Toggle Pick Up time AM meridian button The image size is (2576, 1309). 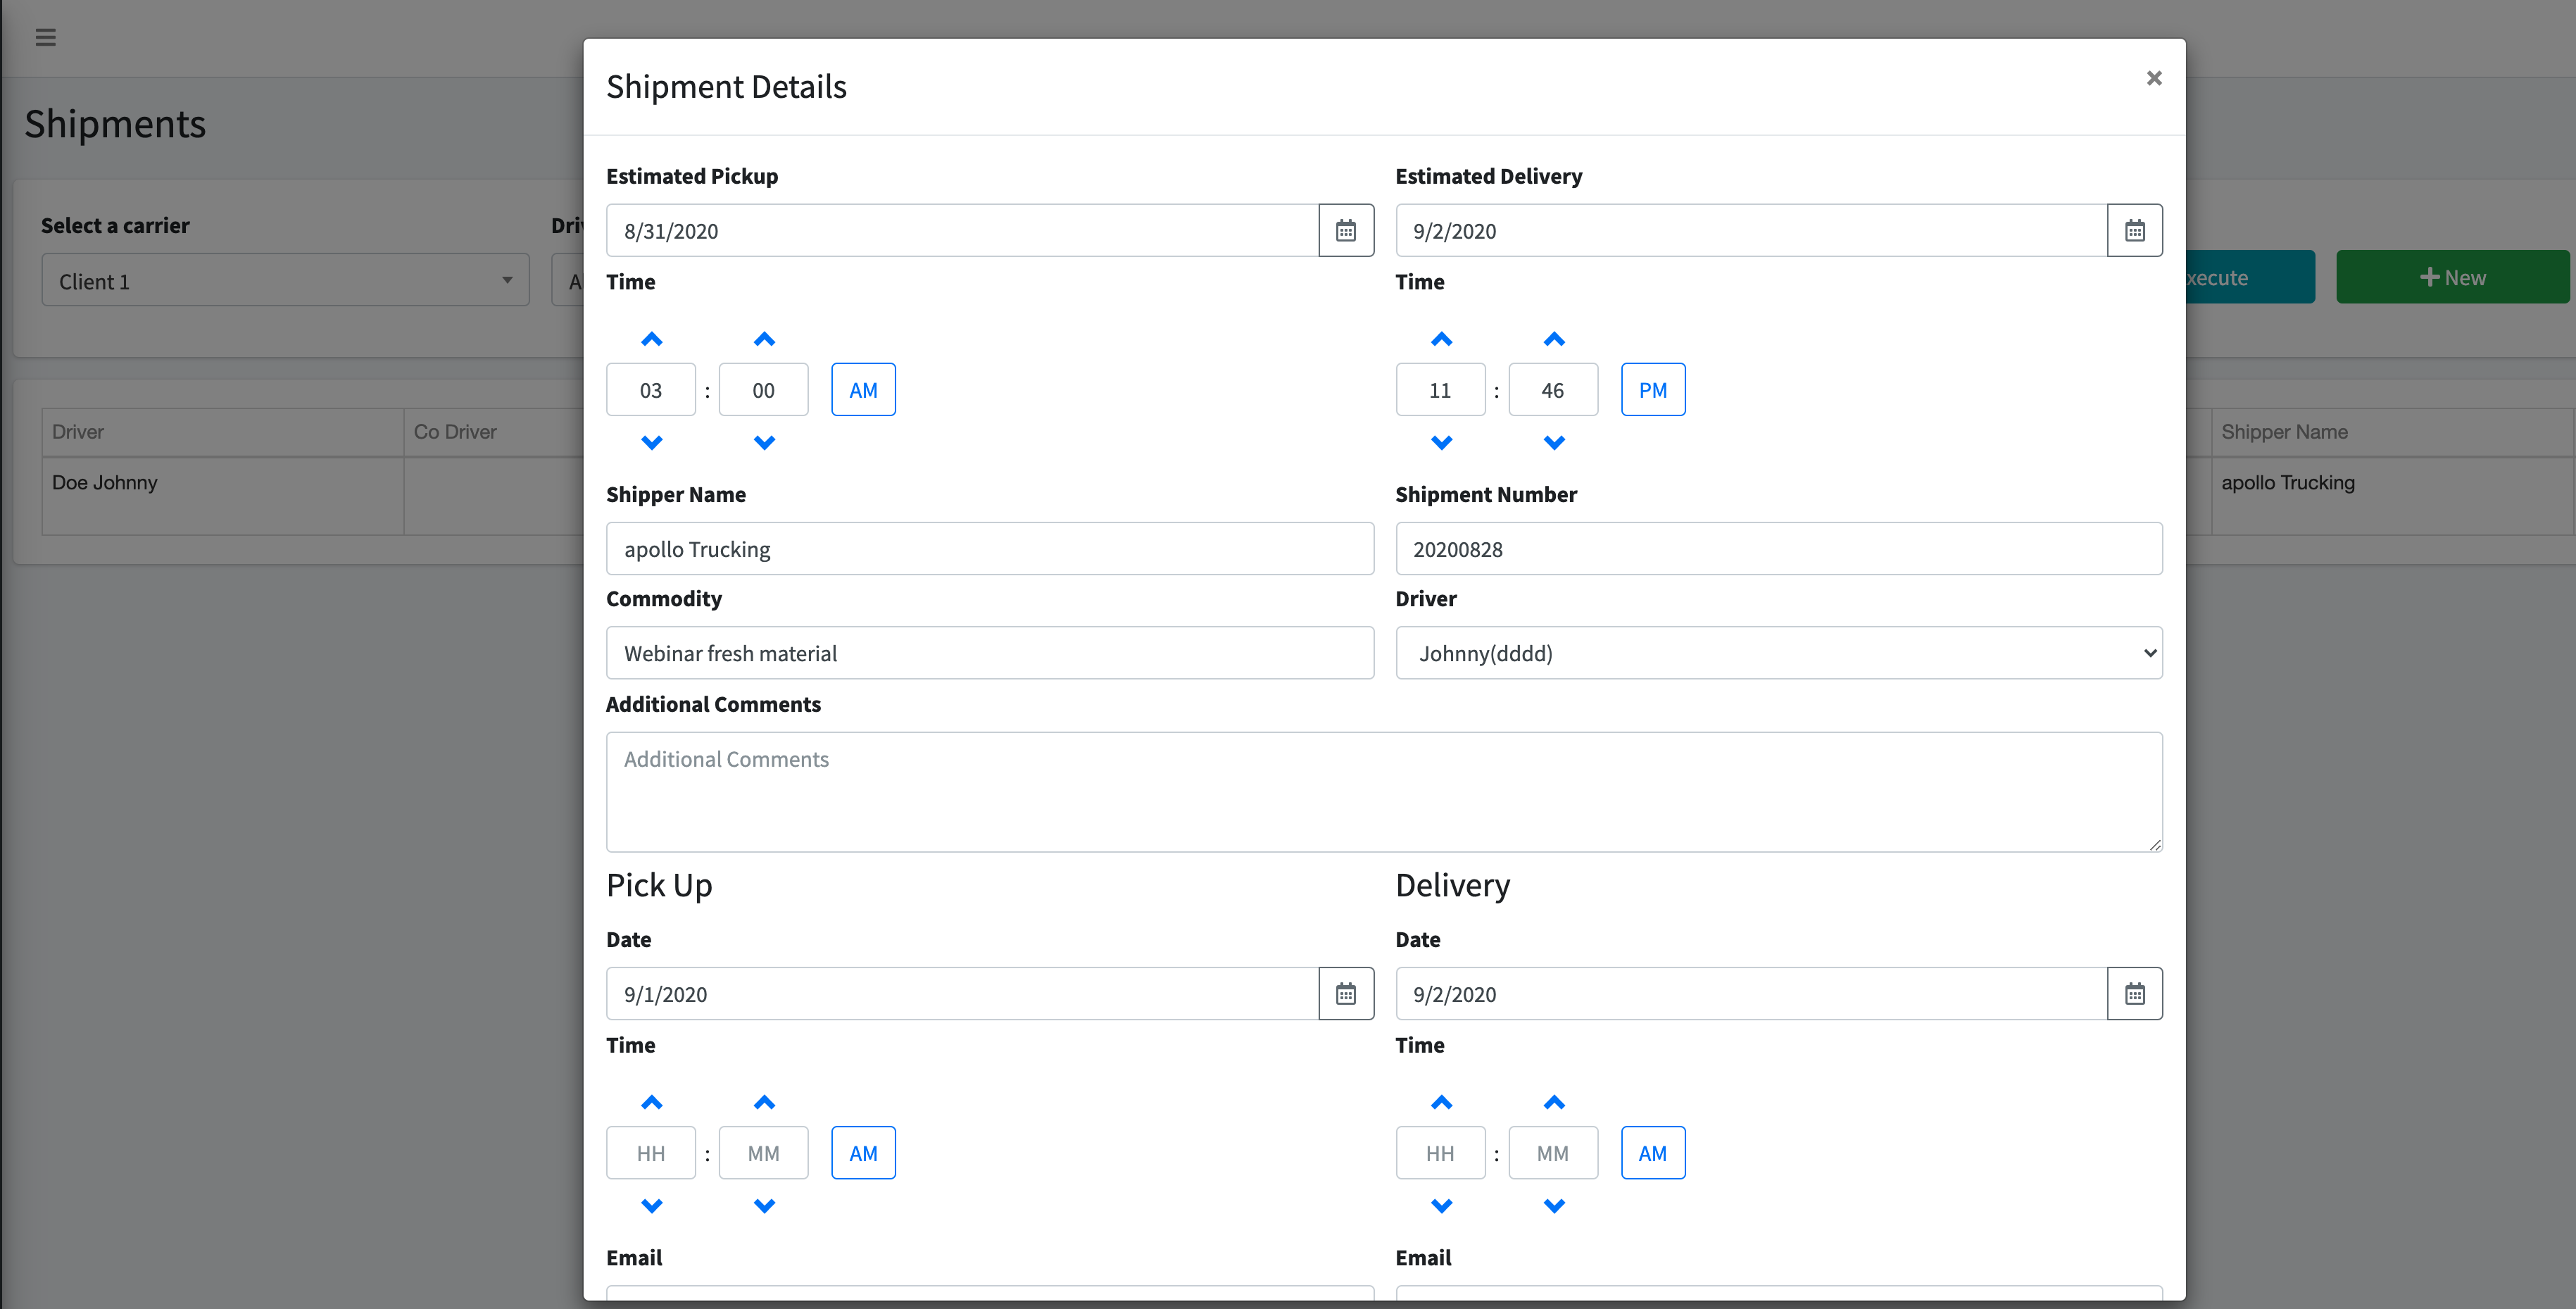click(x=863, y=1153)
